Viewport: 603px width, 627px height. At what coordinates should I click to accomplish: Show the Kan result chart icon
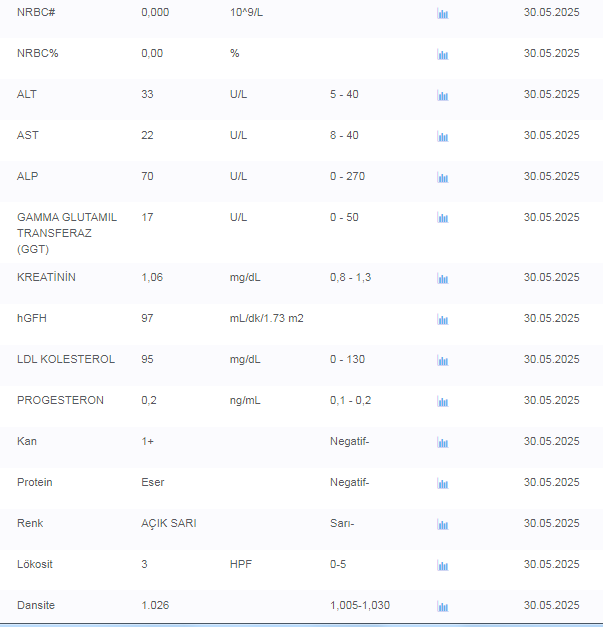443,443
